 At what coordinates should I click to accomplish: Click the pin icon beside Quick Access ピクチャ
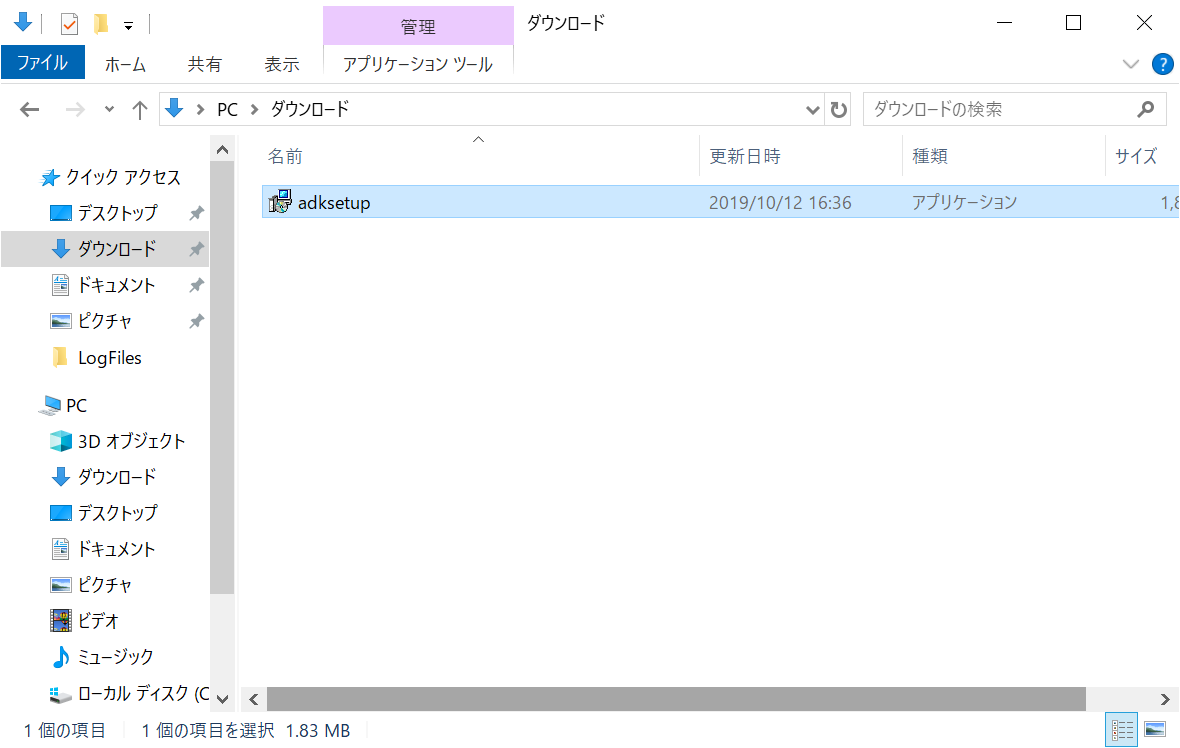(x=196, y=321)
